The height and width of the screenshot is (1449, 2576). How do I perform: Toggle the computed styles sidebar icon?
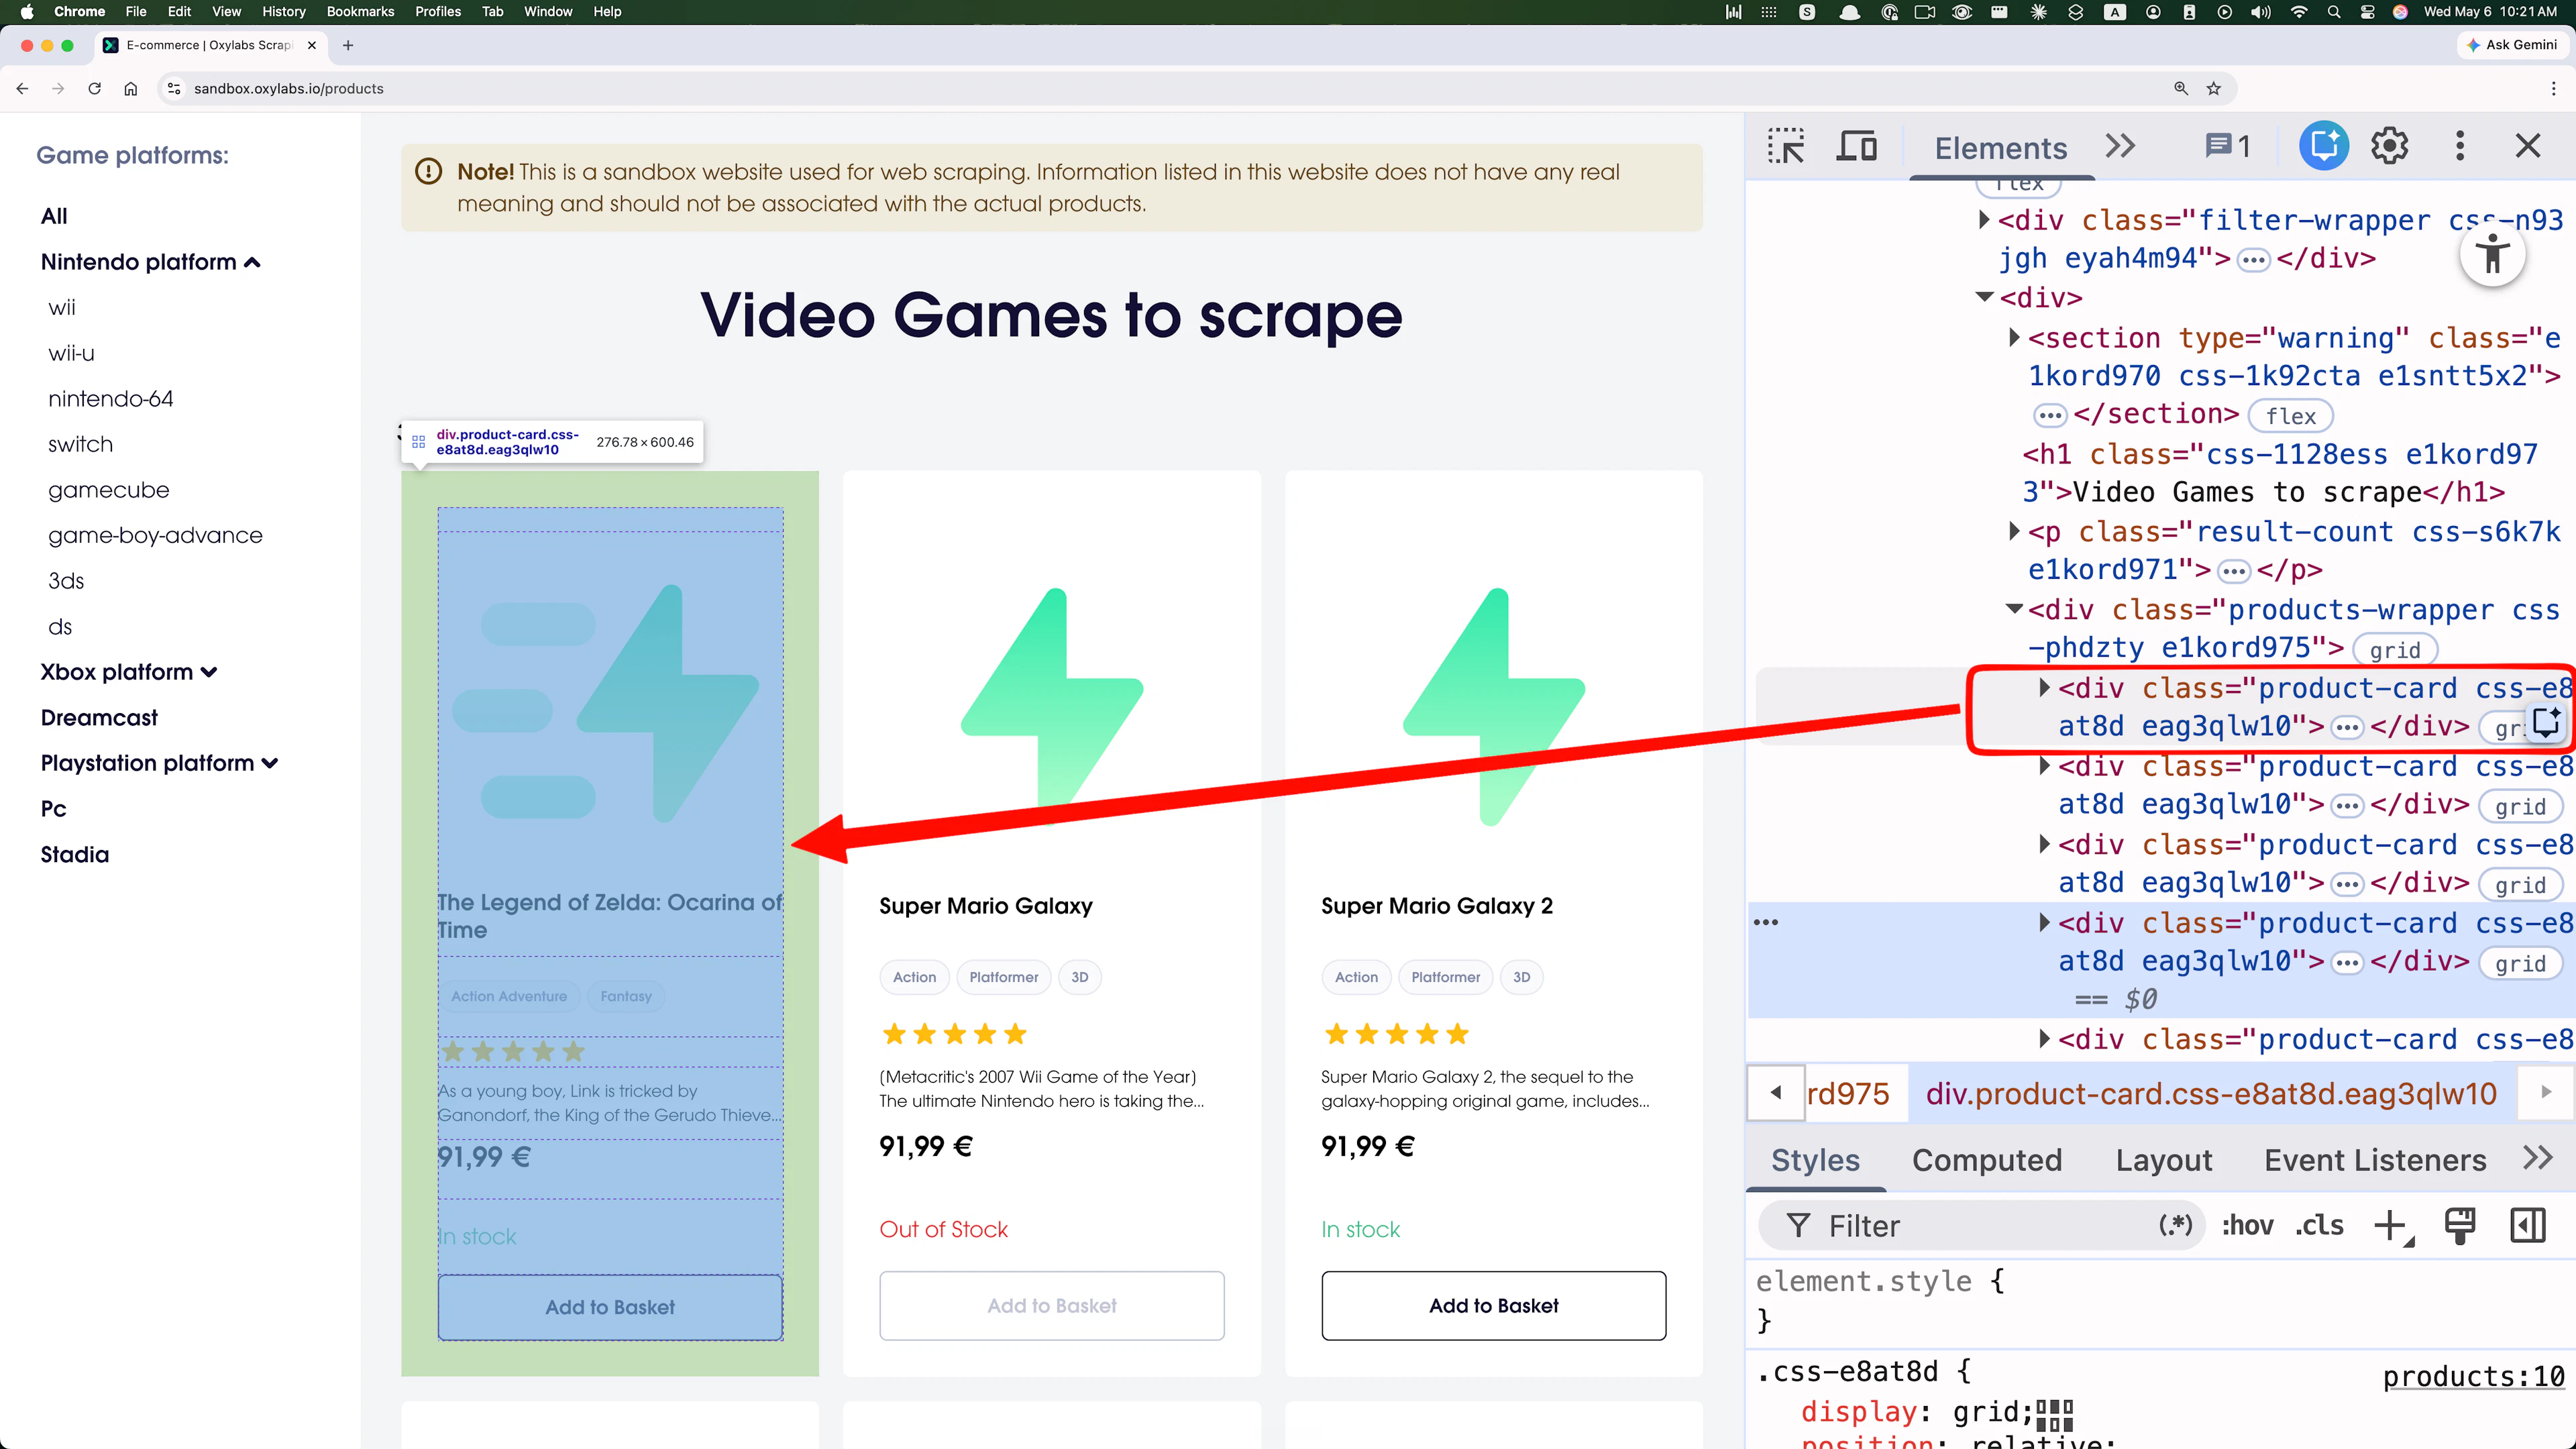click(x=2528, y=1226)
